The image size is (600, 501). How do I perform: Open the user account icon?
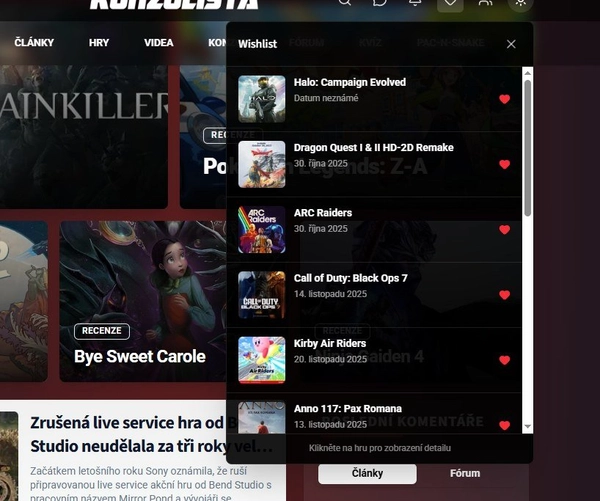[x=485, y=3]
